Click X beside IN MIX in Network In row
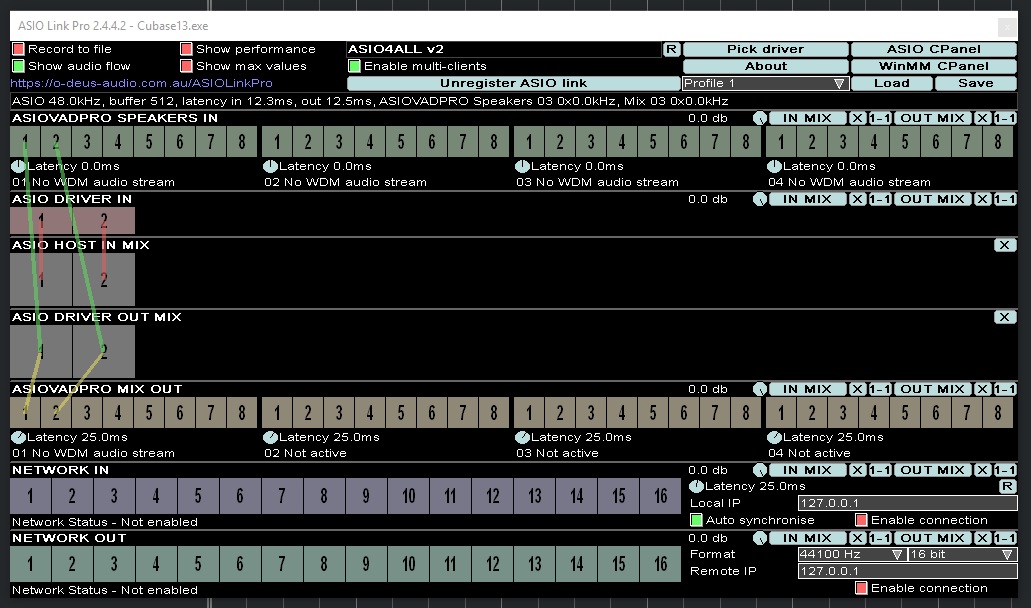 [857, 471]
